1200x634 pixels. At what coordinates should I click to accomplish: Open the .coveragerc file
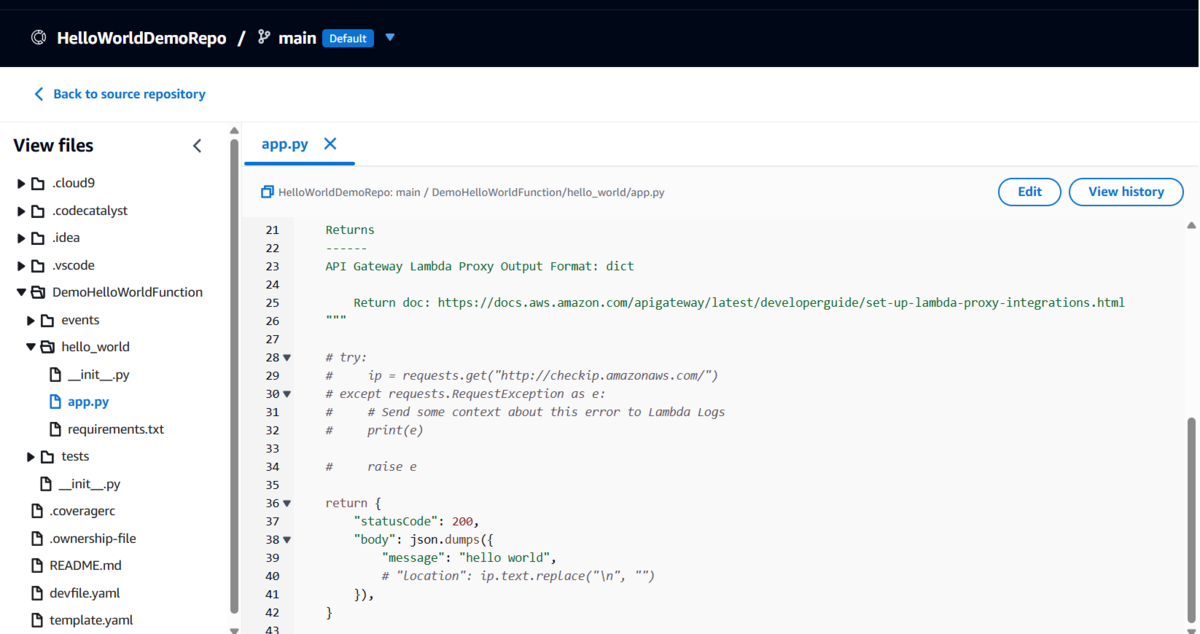[x=83, y=511]
